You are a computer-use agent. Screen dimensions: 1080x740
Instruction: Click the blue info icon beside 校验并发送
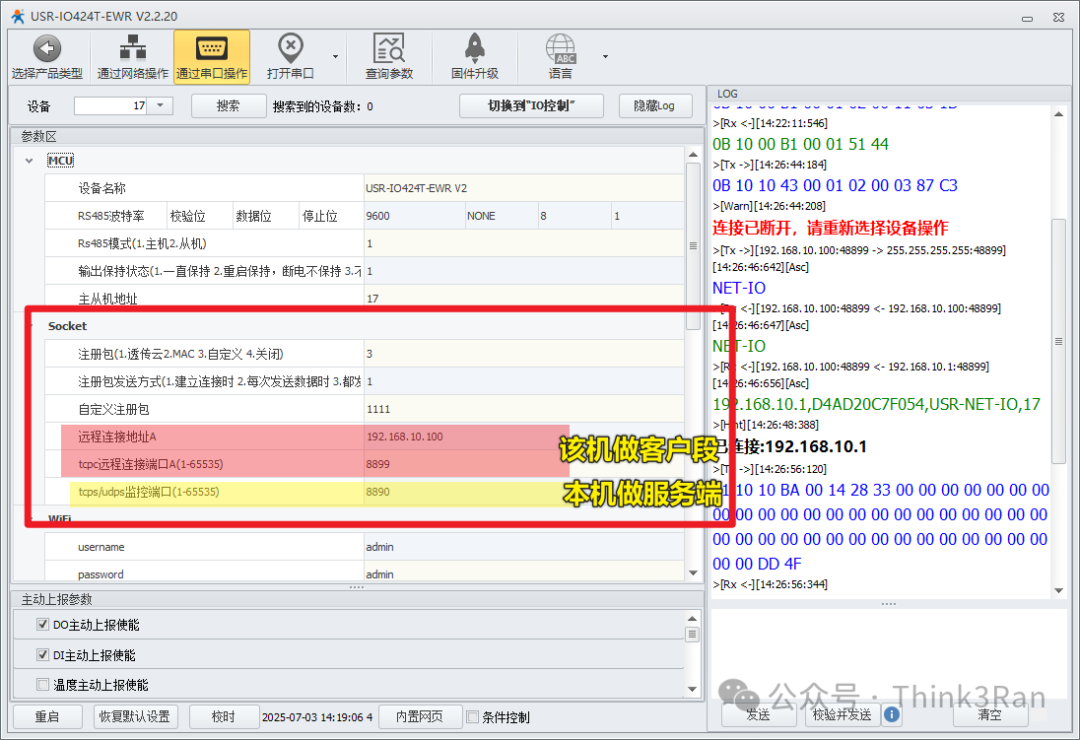[x=891, y=715]
